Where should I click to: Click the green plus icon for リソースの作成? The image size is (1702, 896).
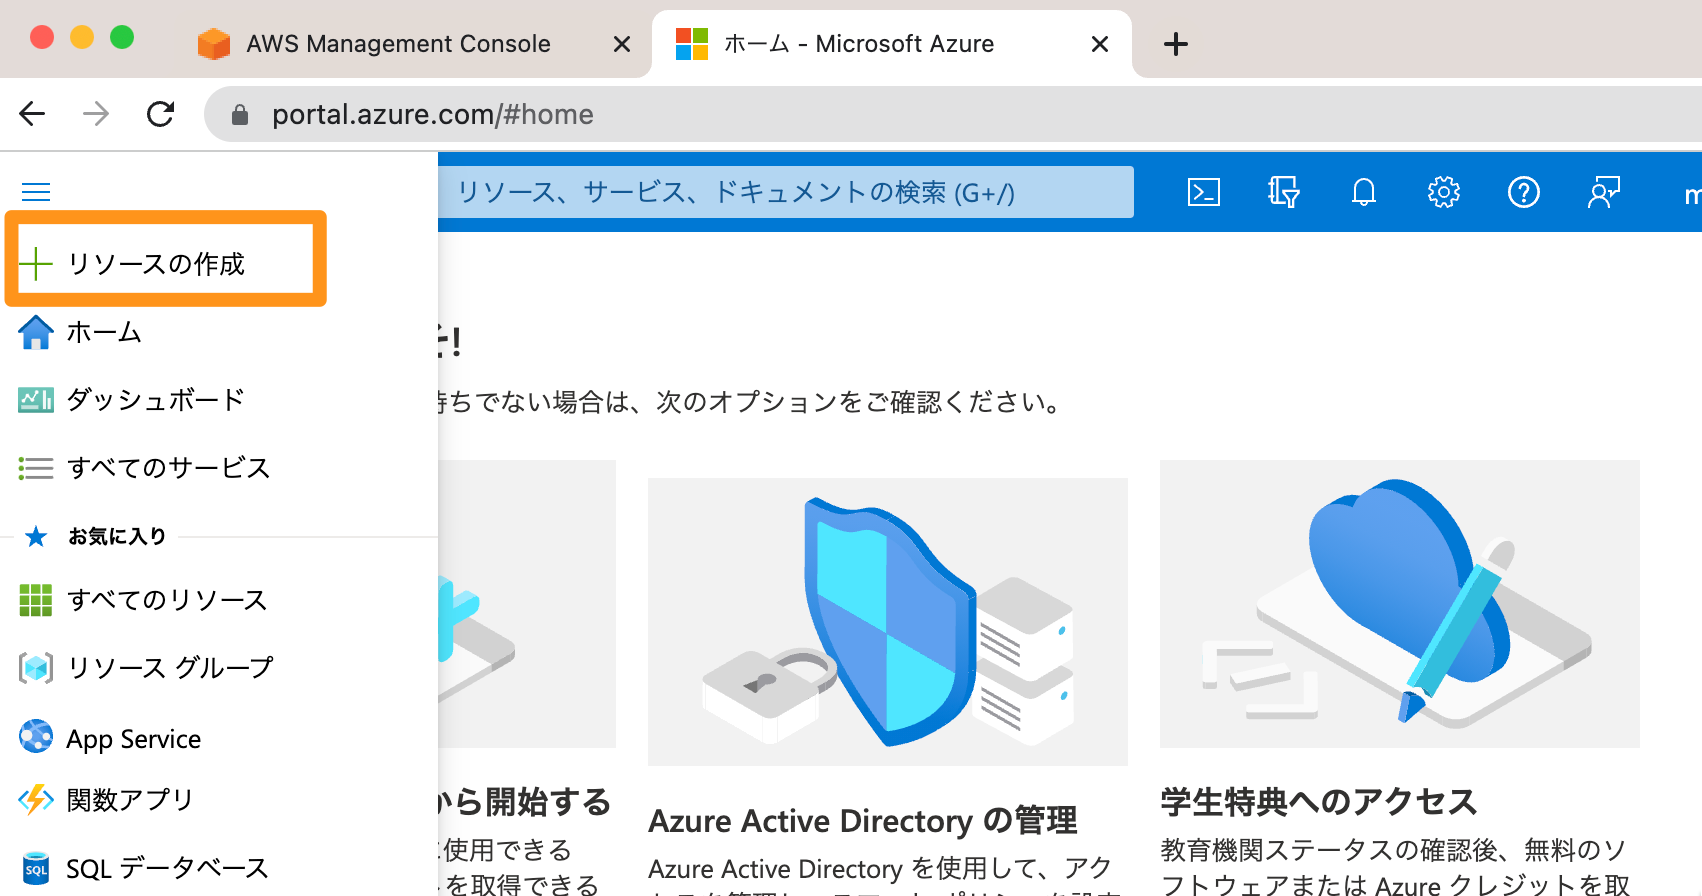point(36,264)
